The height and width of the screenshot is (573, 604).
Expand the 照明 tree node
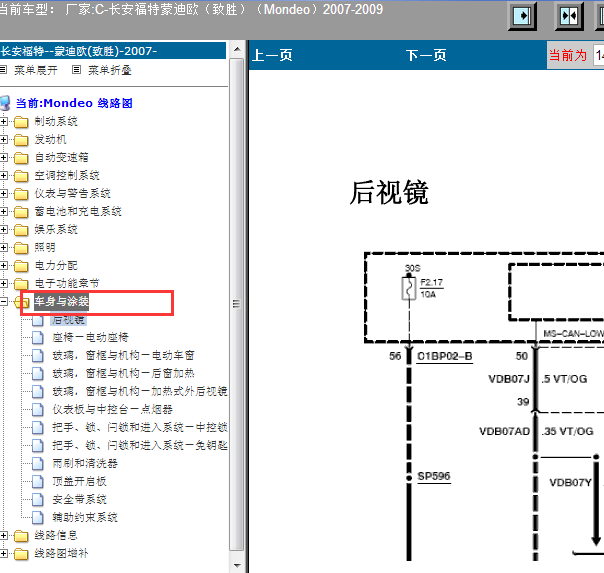point(3,247)
